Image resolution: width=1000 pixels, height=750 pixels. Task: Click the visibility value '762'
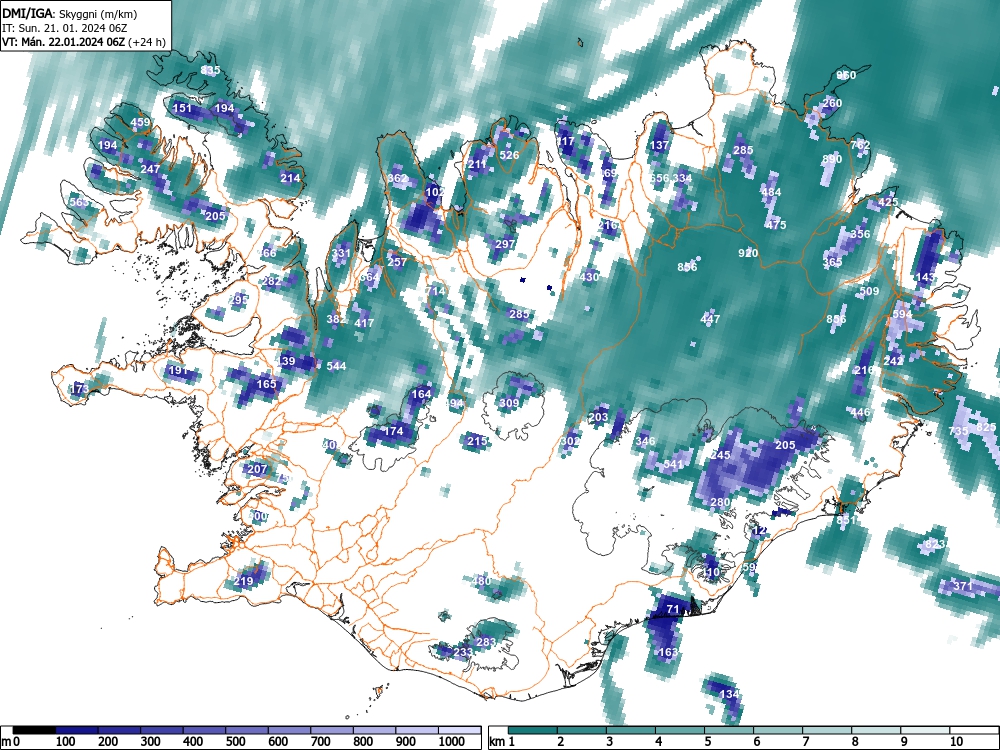point(860,145)
